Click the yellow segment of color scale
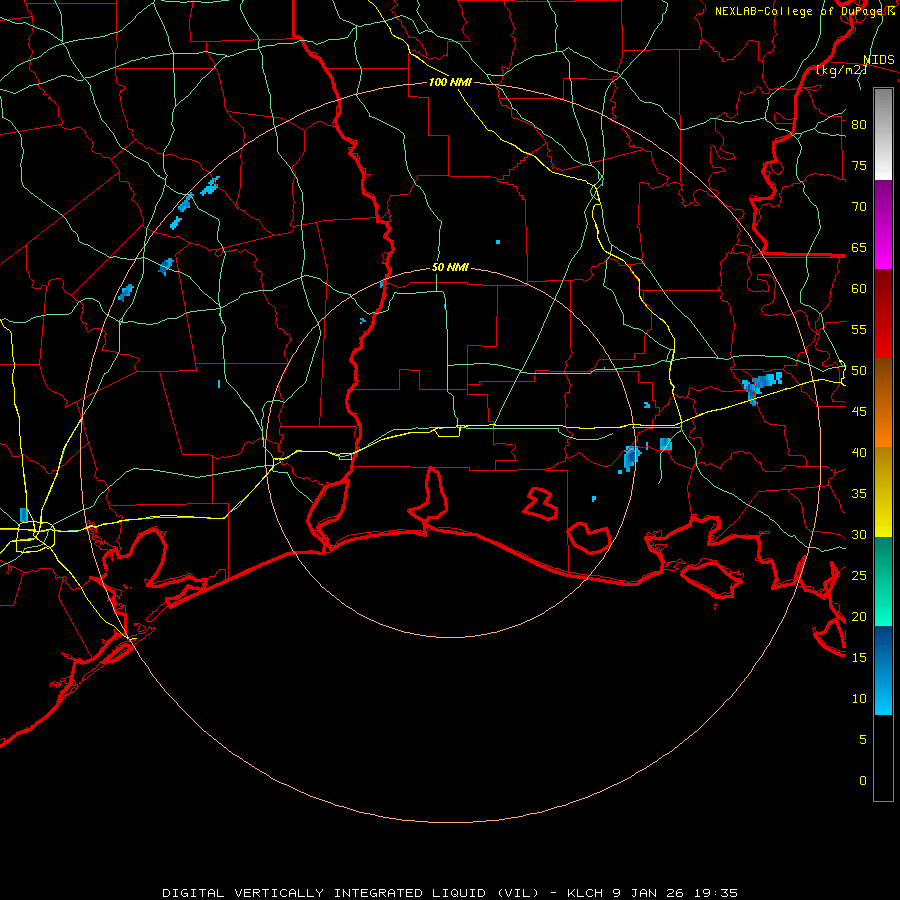Viewport: 900px width, 900px height. (x=883, y=492)
